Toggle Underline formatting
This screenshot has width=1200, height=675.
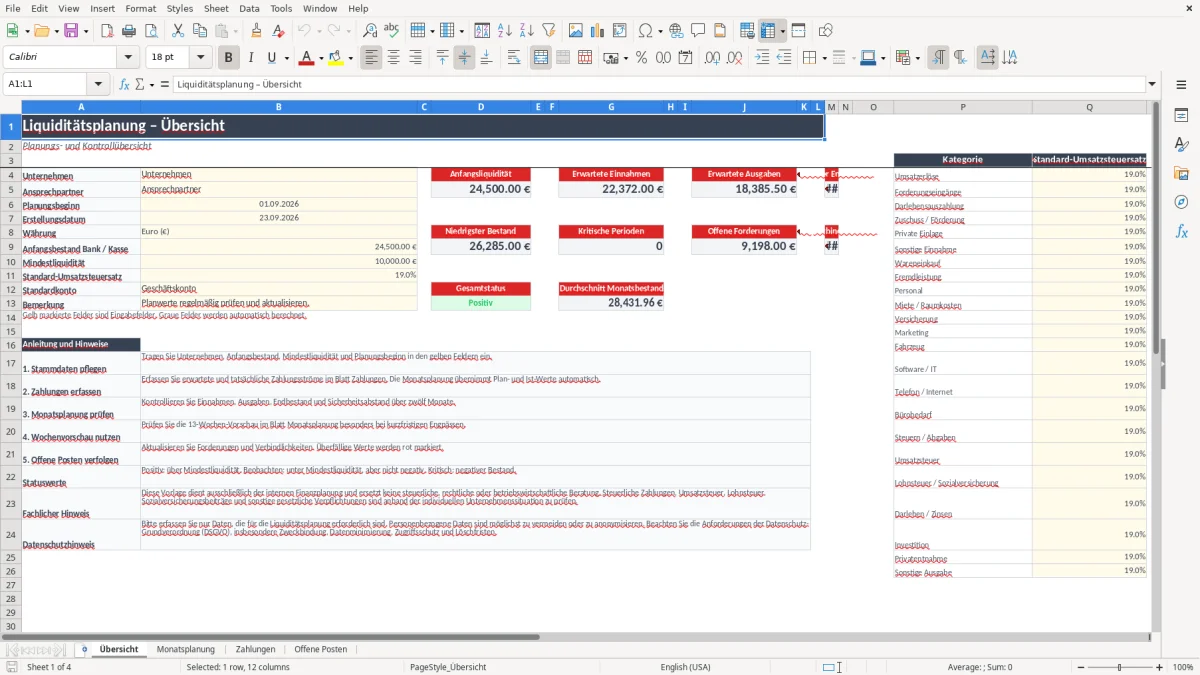tap(272, 58)
